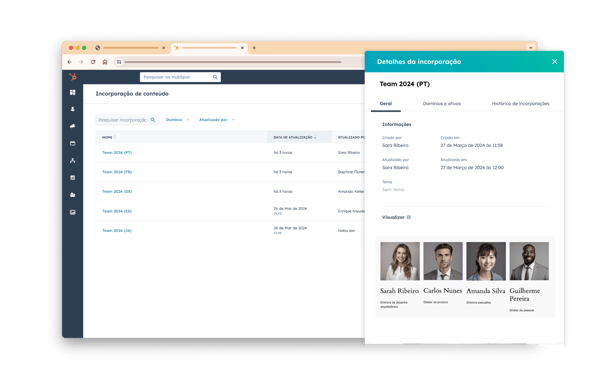Click the browser home icon
Viewport: 600px width, 391px height.
point(105,62)
